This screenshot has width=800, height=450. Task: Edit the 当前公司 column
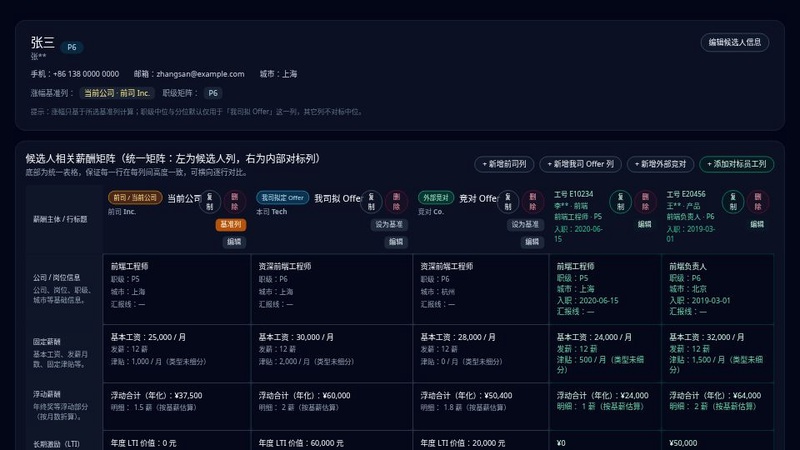pos(234,242)
